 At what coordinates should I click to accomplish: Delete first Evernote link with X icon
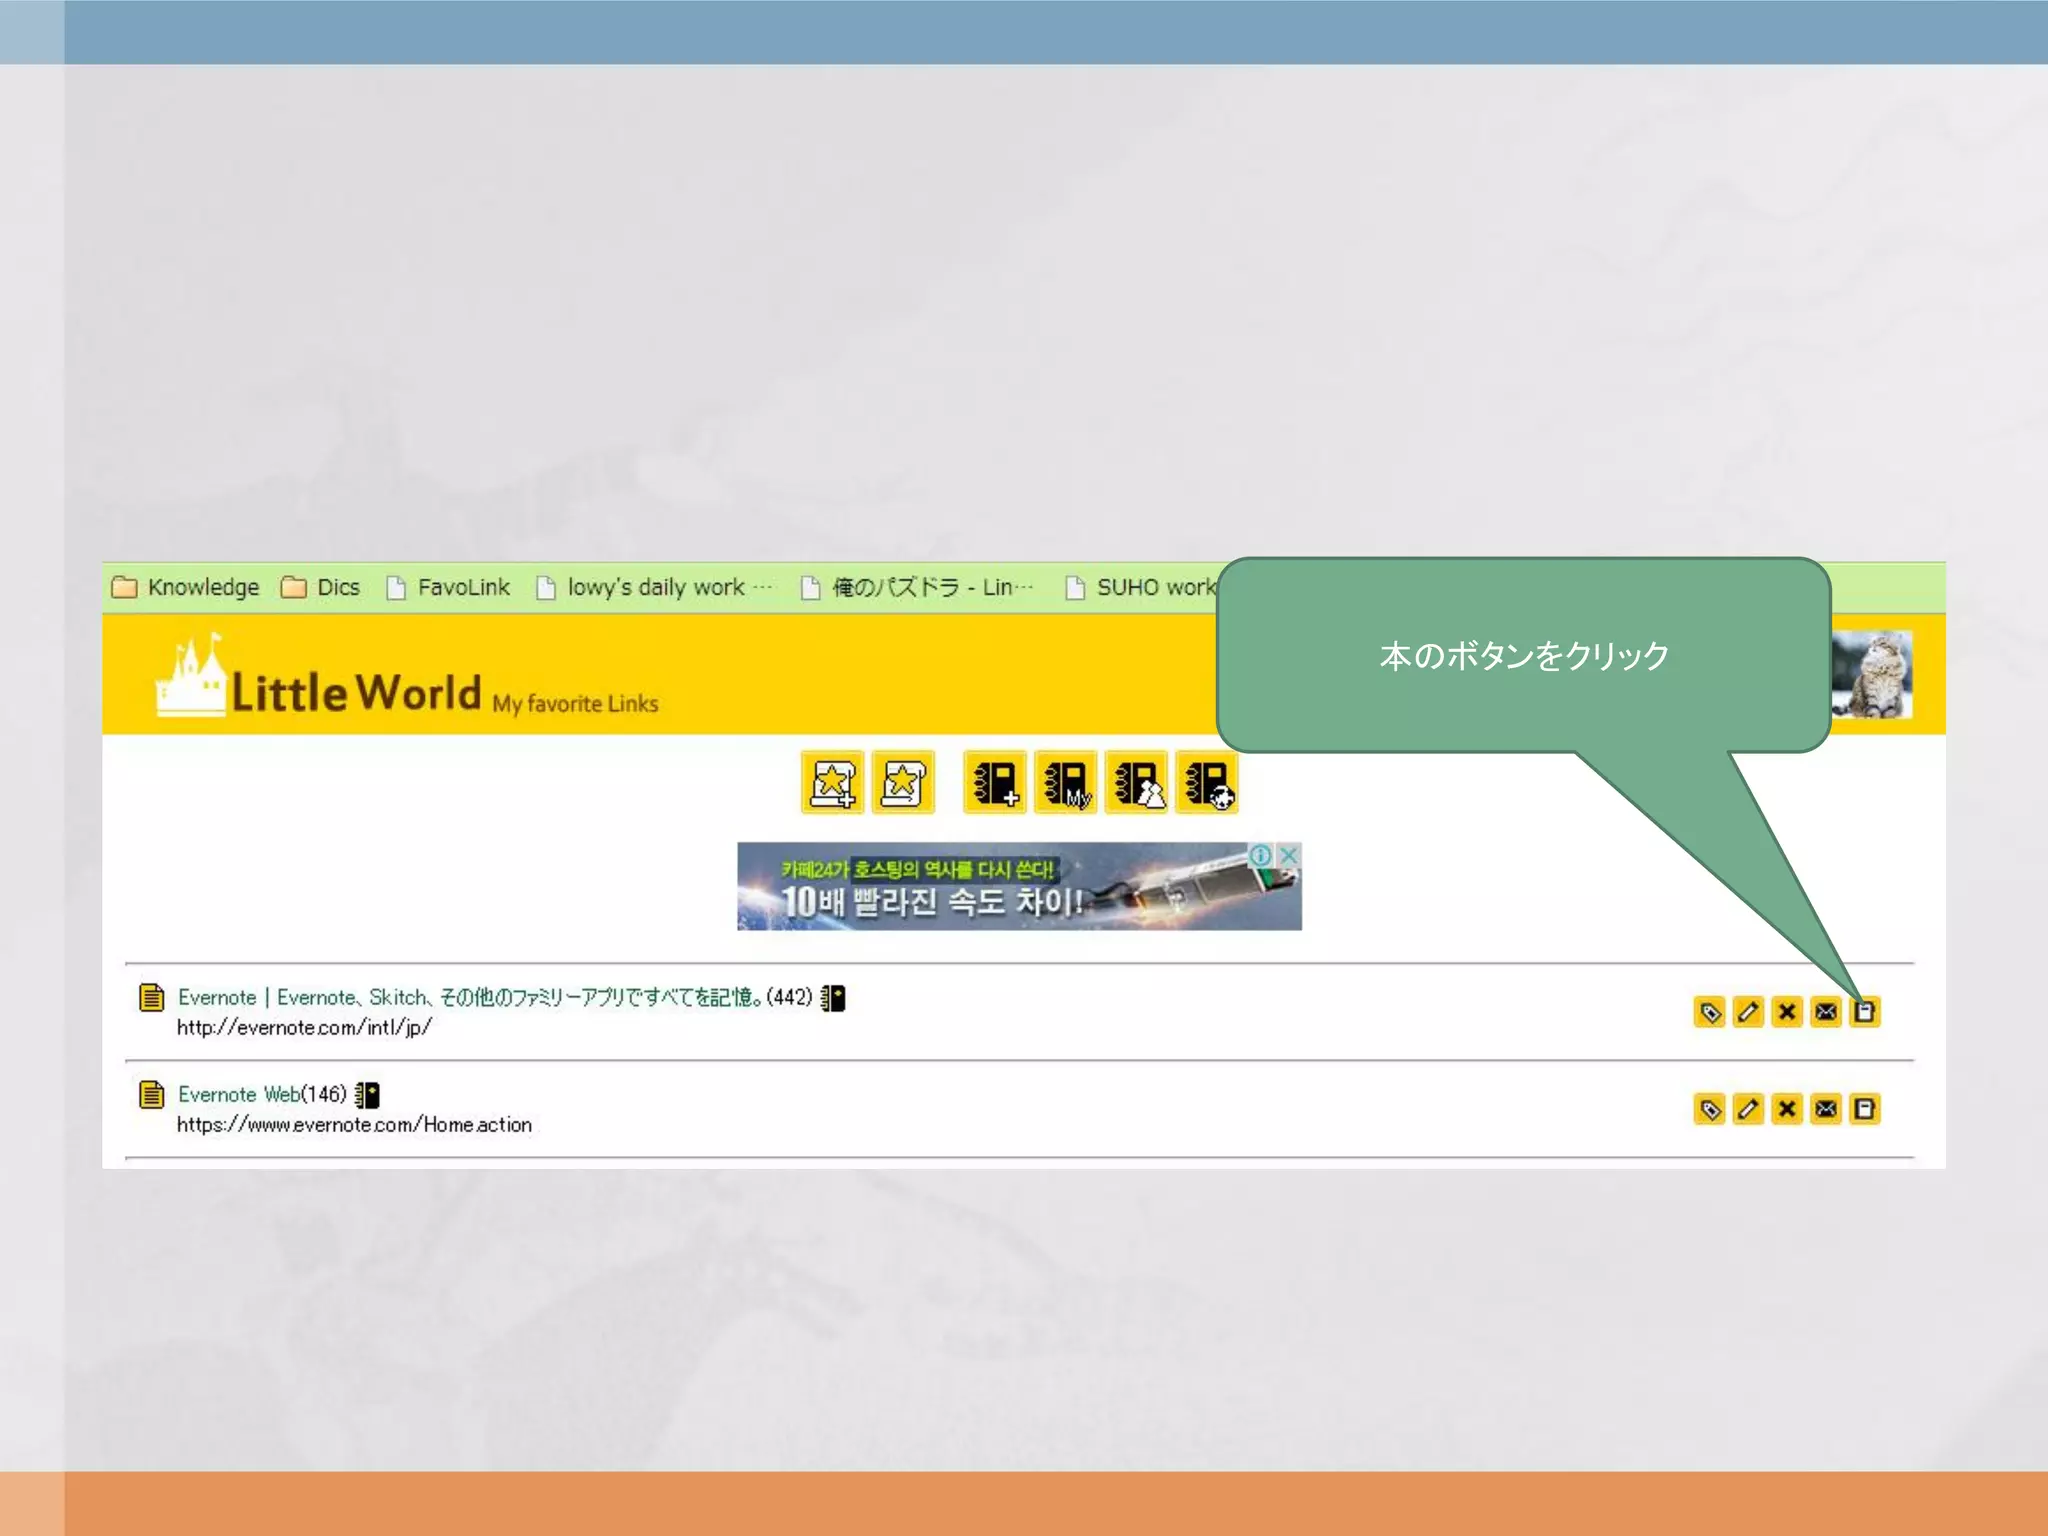click(1787, 1012)
